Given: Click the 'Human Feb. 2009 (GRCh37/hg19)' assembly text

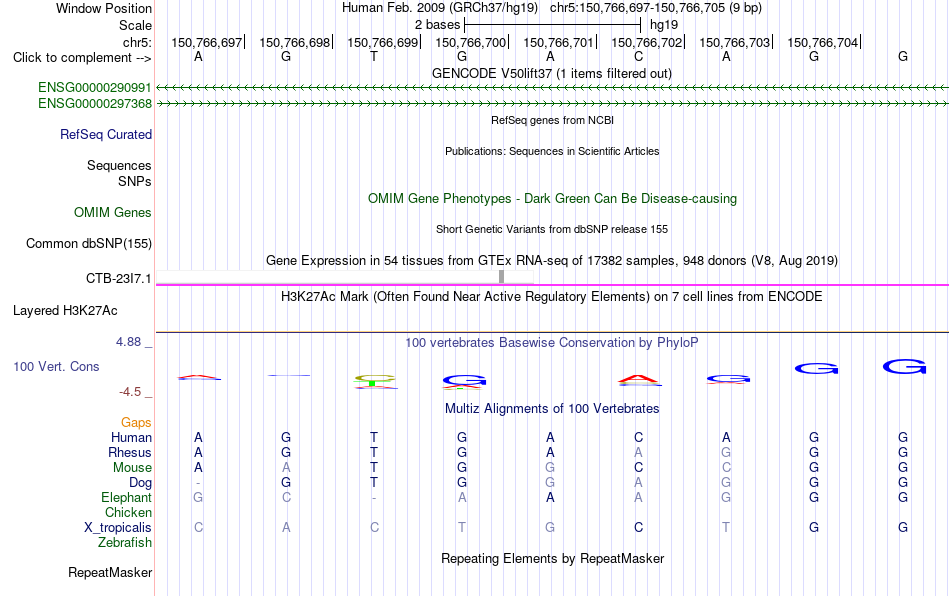Looking at the screenshot, I should tap(440, 8).
